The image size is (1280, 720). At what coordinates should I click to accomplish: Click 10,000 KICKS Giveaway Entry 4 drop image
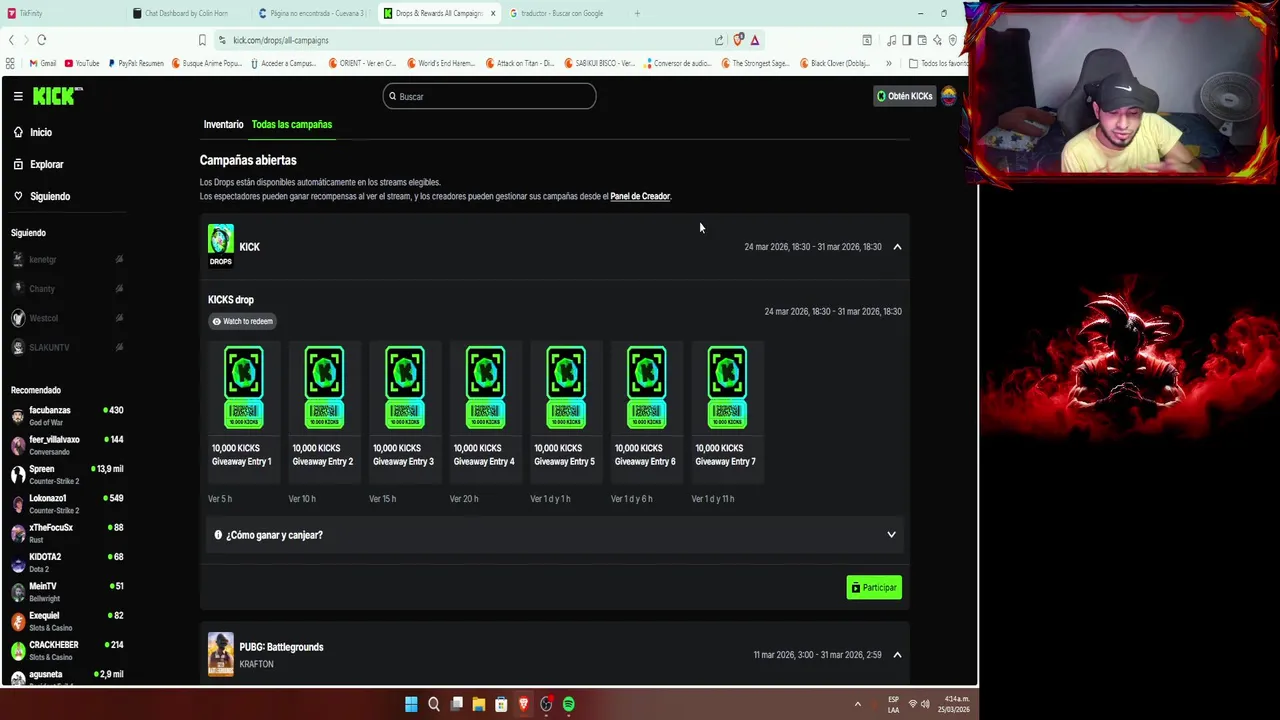click(485, 387)
